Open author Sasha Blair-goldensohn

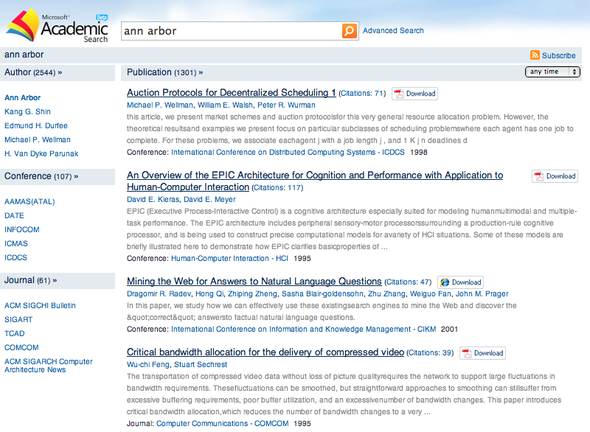click(322, 294)
